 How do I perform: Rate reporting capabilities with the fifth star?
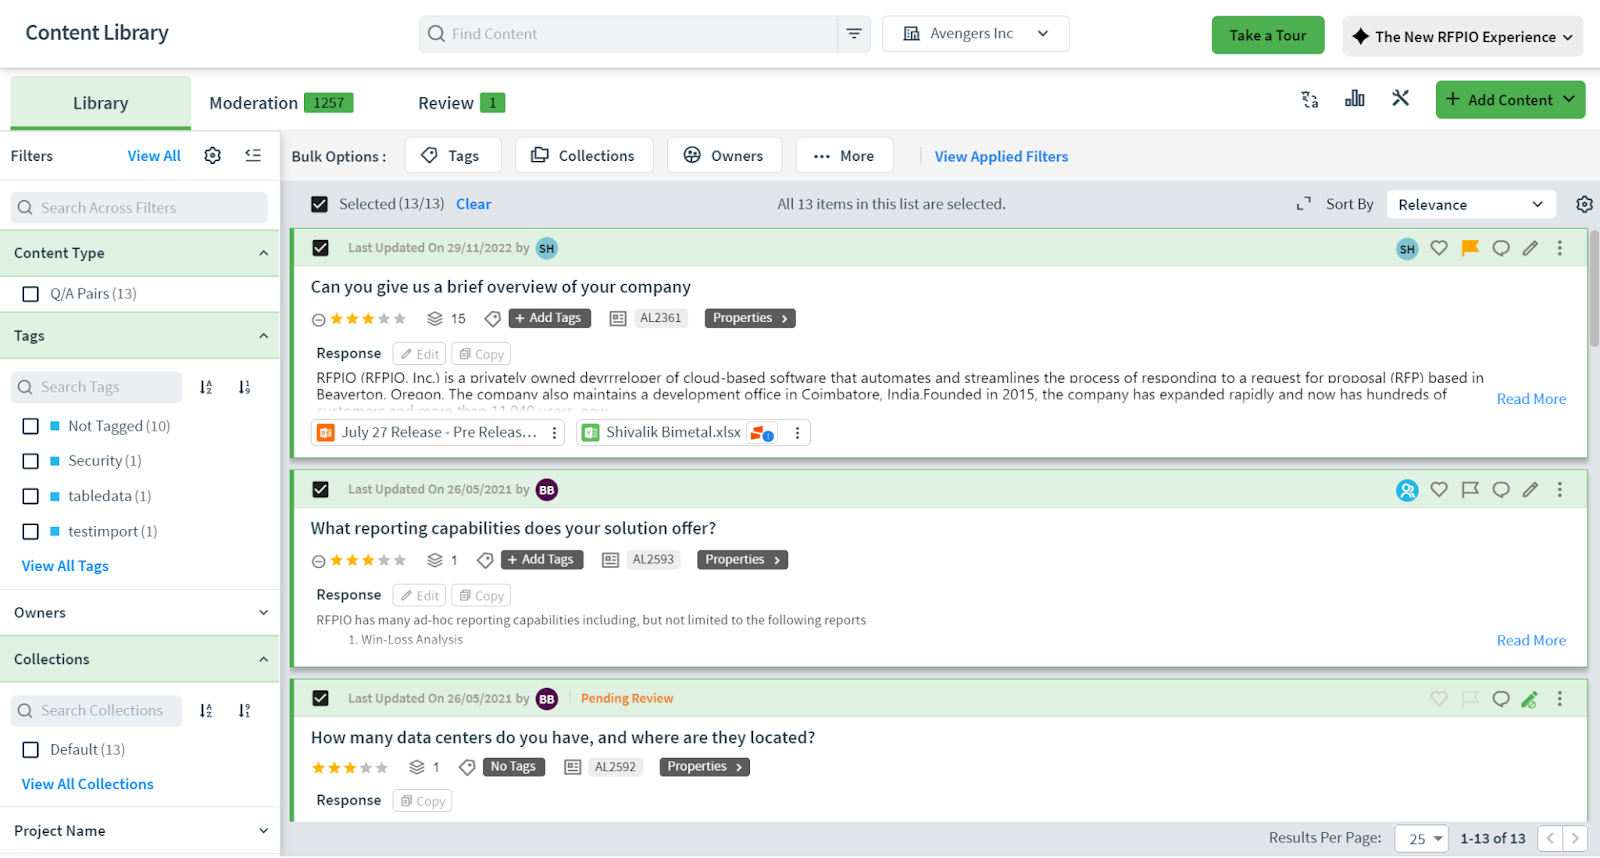coord(400,561)
